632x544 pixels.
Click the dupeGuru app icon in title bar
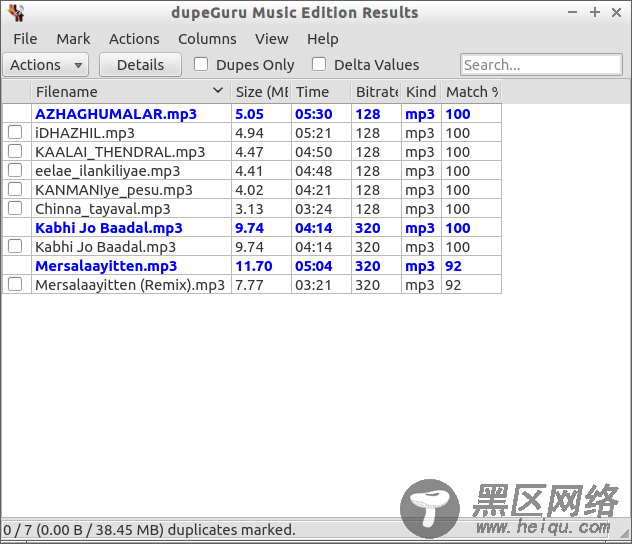[x=17, y=13]
